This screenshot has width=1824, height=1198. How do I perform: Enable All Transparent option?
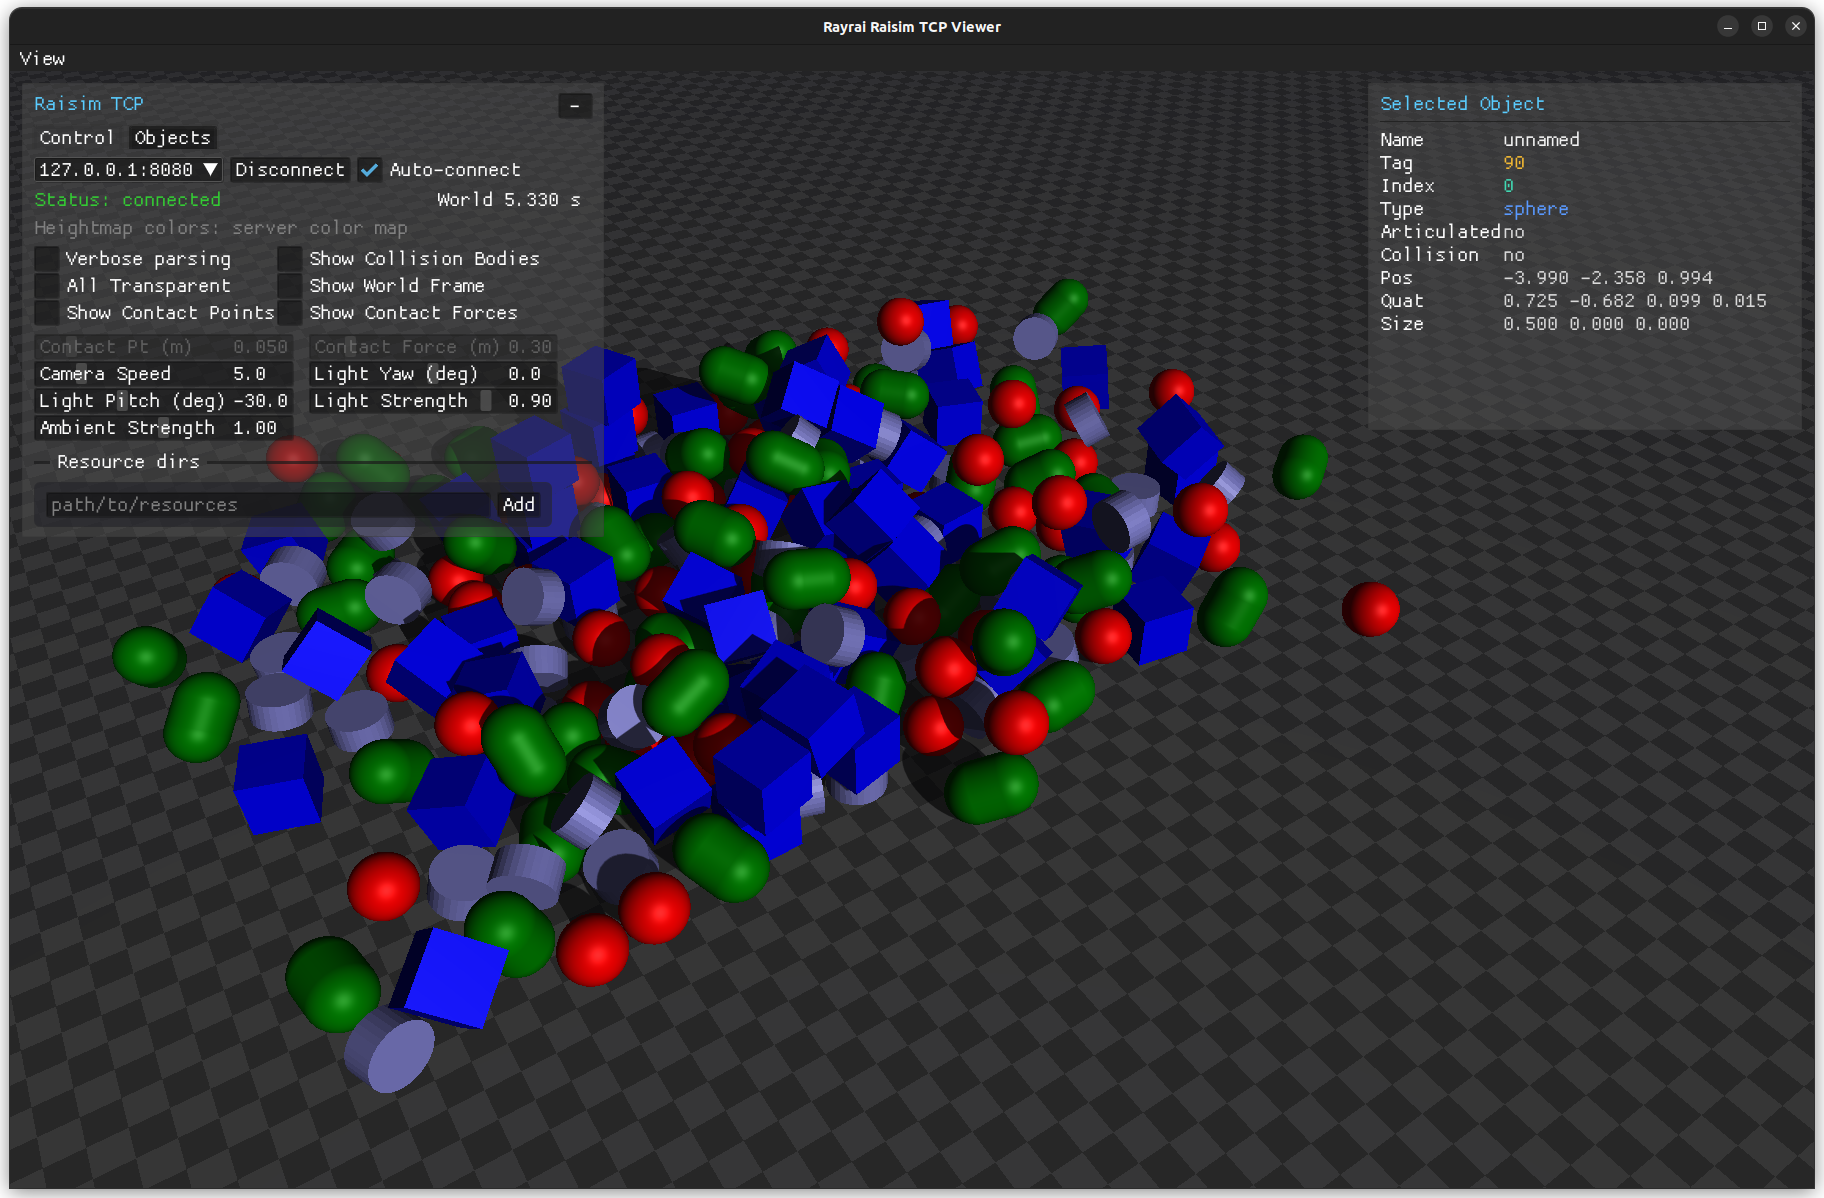(x=47, y=286)
